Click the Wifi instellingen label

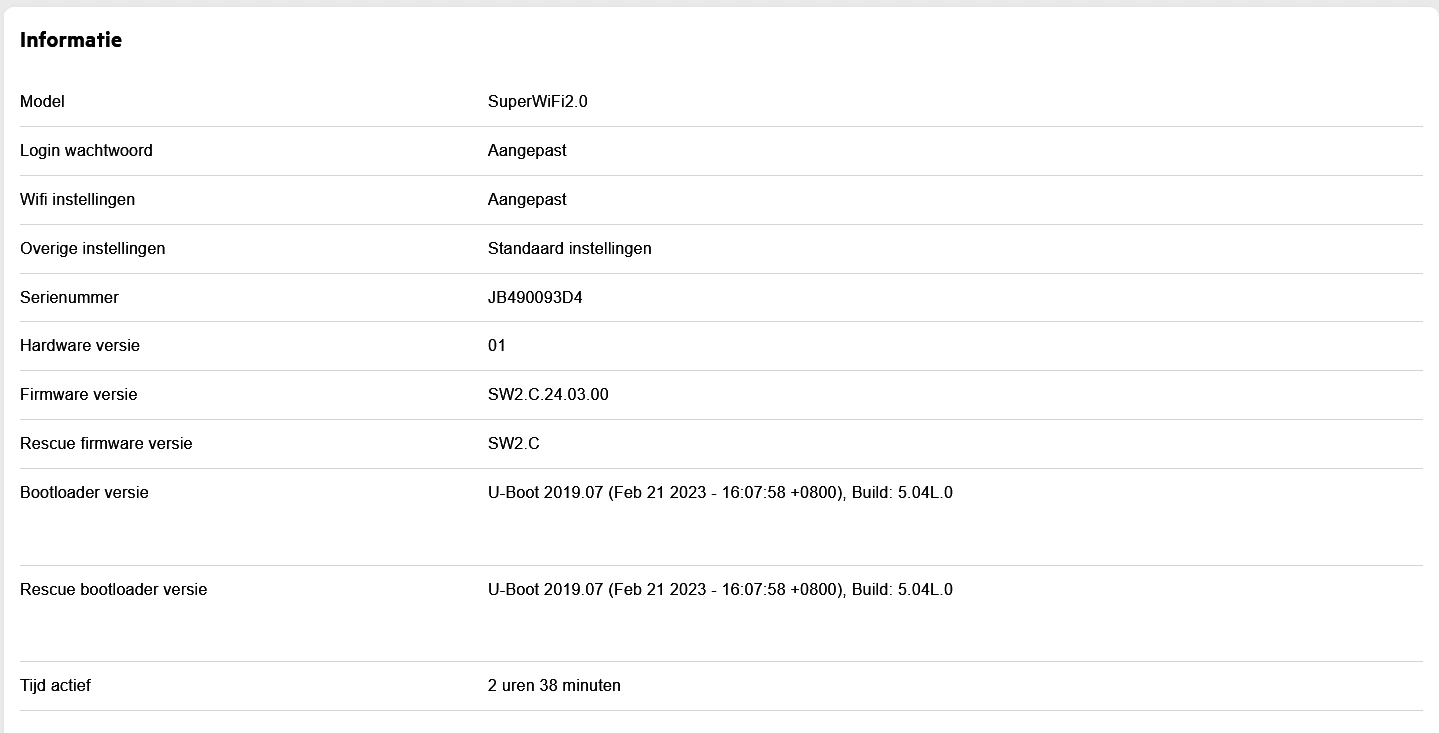[77, 199]
